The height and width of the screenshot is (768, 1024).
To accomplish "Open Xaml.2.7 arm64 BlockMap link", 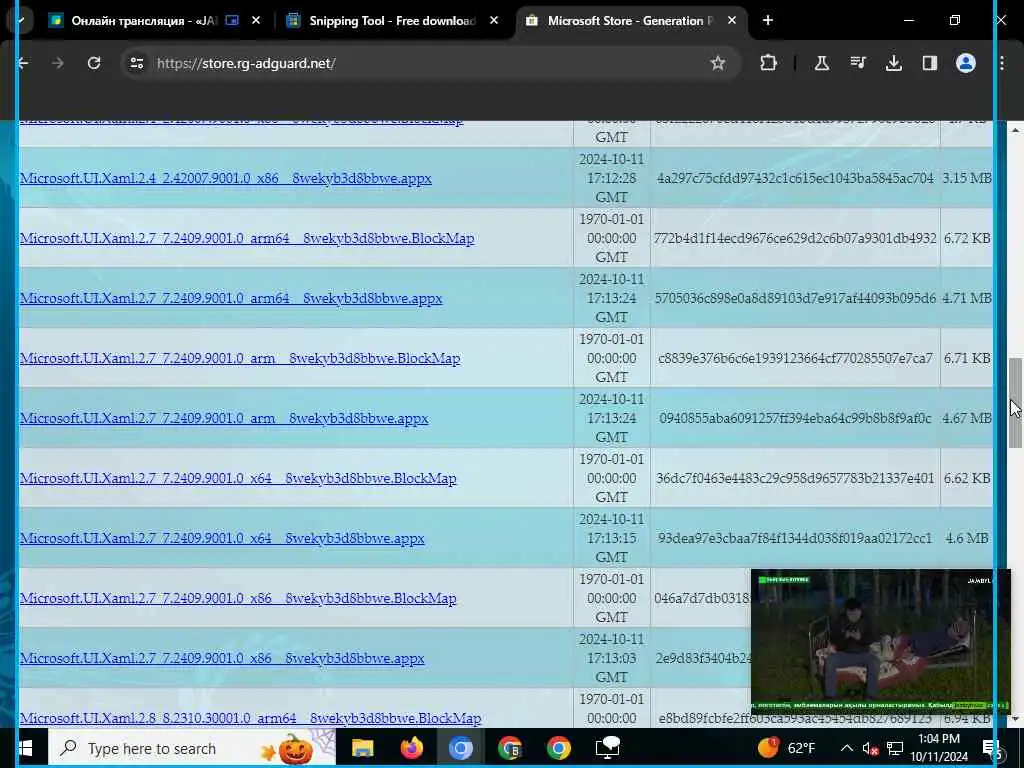I will 247,238.
